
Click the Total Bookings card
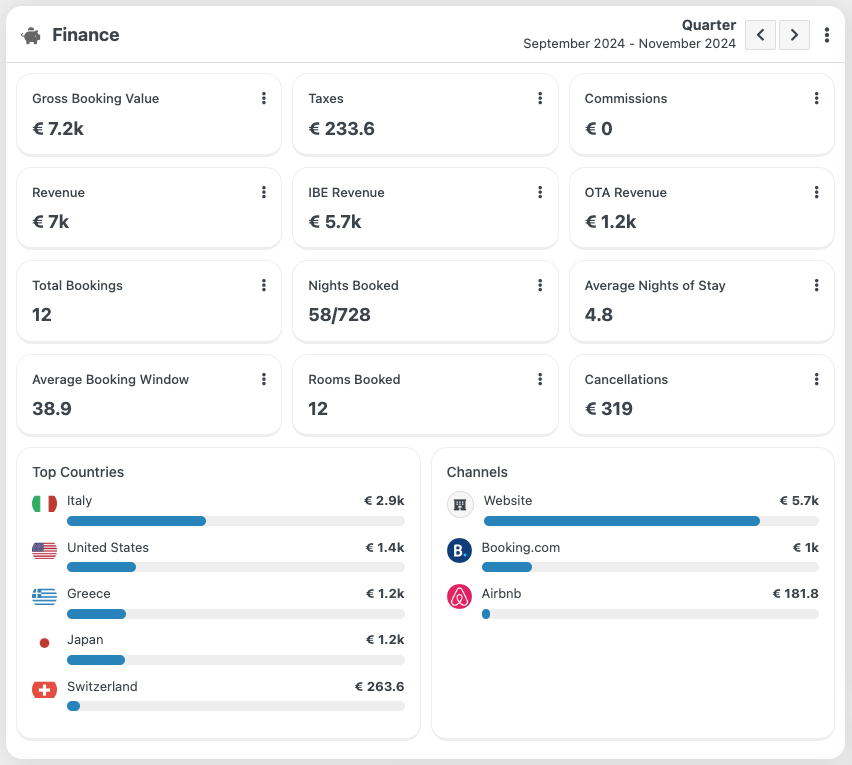(x=149, y=301)
